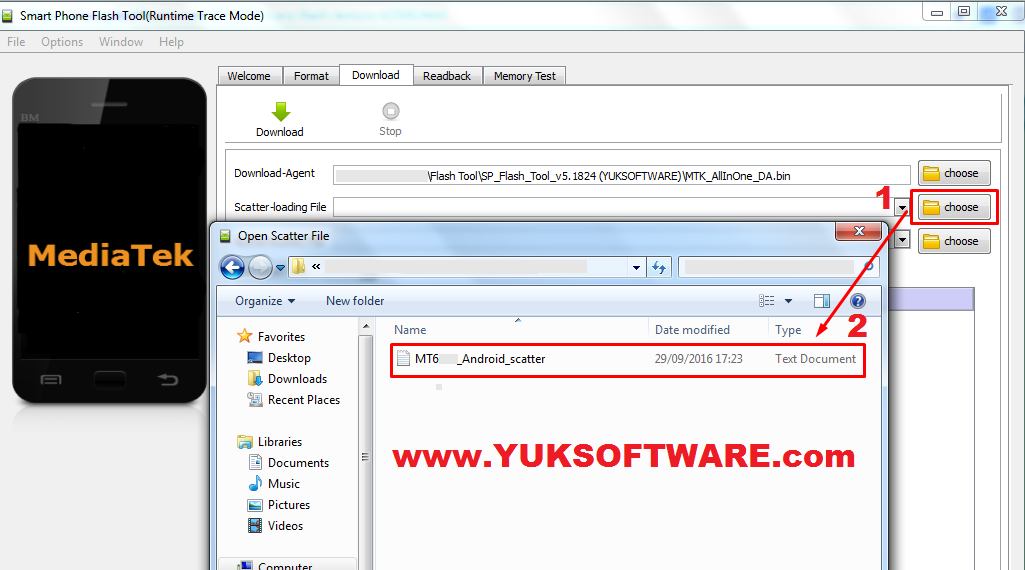This screenshot has width=1025, height=570.
Task: Close the Open Scatter File dialog
Action: 859,231
